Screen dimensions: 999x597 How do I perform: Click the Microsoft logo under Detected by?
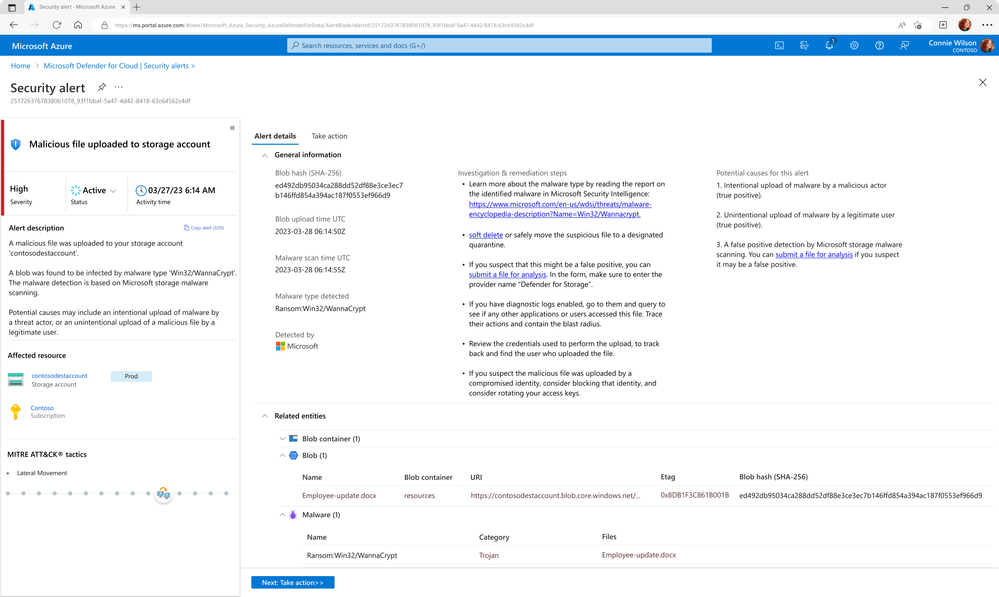[x=280, y=346]
